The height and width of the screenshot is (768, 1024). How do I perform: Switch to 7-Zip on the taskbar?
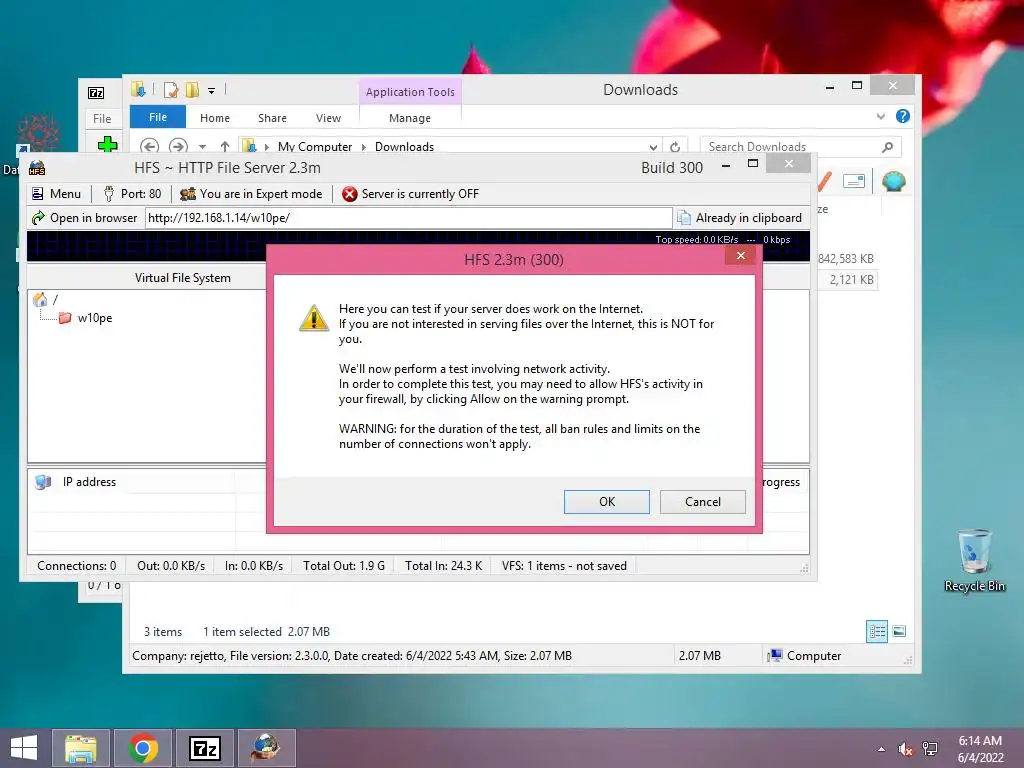[x=205, y=748]
